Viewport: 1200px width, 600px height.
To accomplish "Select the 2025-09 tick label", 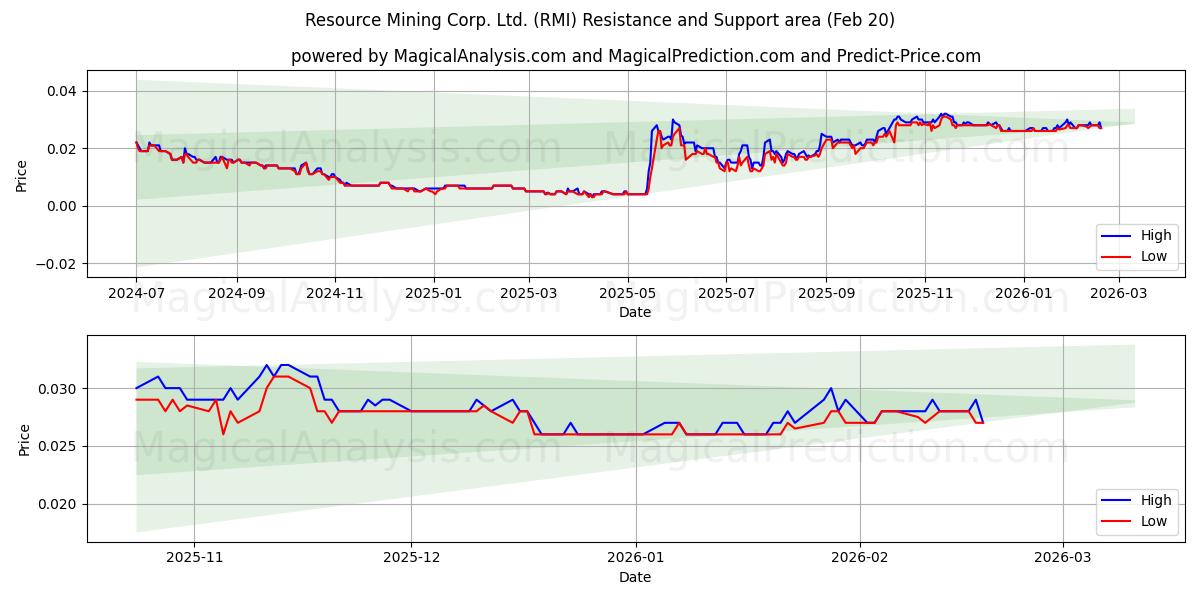I will coord(826,294).
